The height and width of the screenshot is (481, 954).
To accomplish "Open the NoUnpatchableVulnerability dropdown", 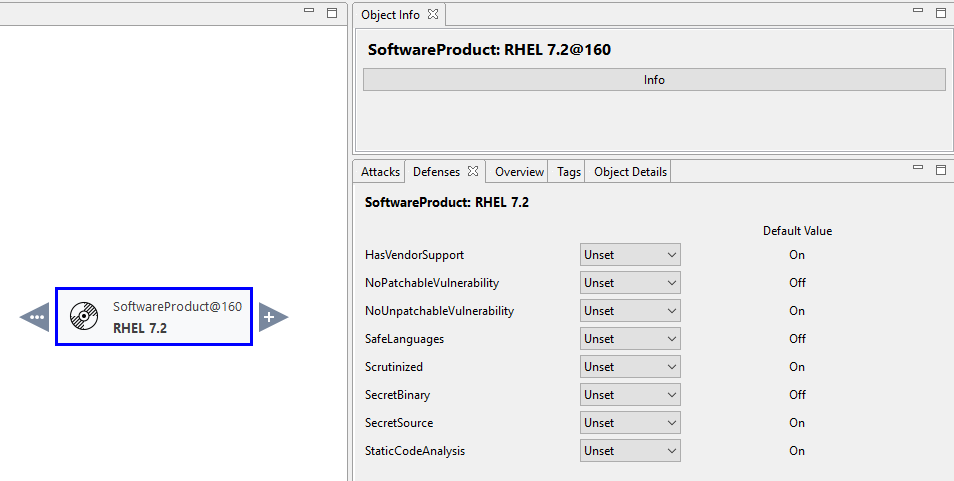I will click(x=630, y=311).
